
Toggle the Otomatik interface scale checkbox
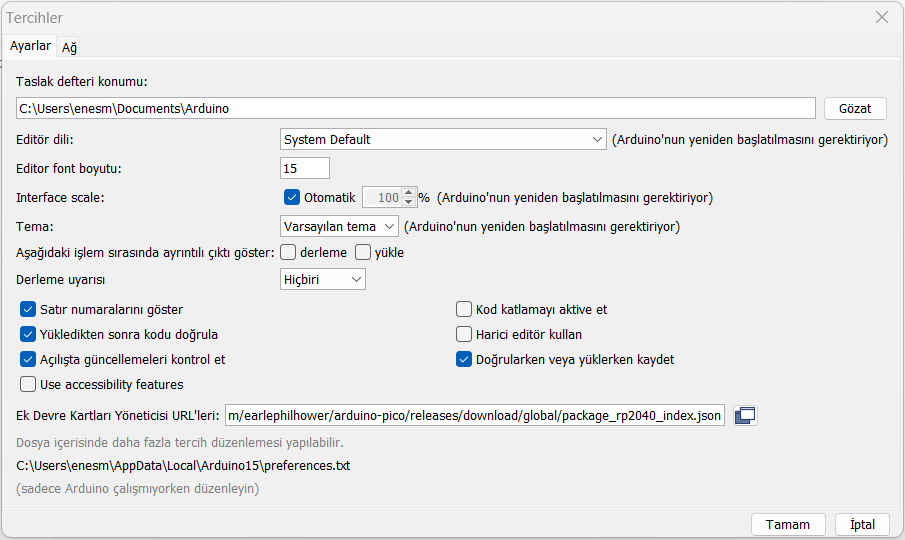[x=292, y=198]
